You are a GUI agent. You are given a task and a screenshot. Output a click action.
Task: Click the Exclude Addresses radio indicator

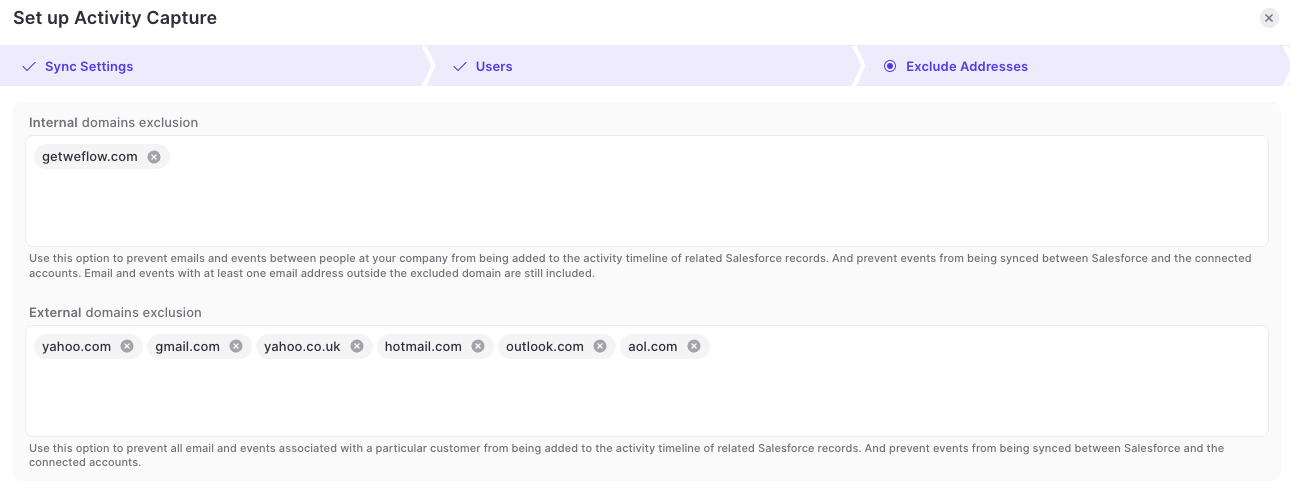click(x=890, y=66)
